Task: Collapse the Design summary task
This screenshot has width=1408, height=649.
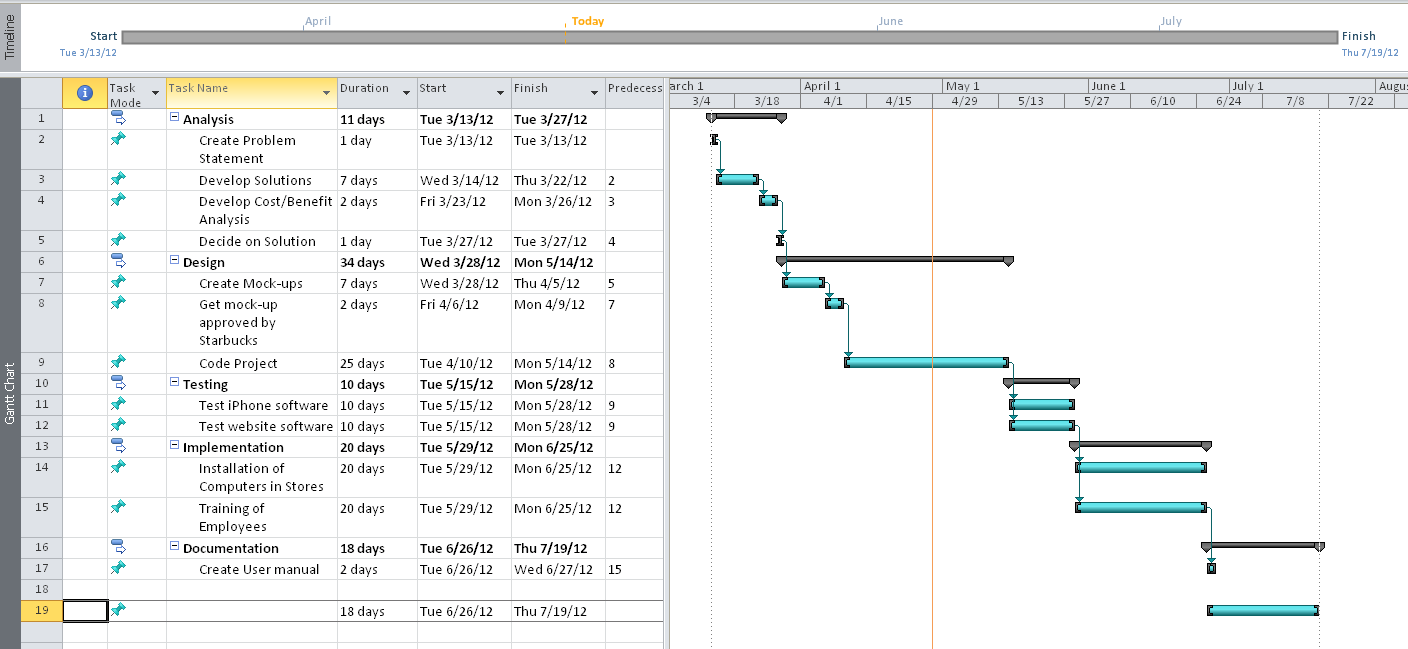Action: pyautogui.click(x=175, y=261)
